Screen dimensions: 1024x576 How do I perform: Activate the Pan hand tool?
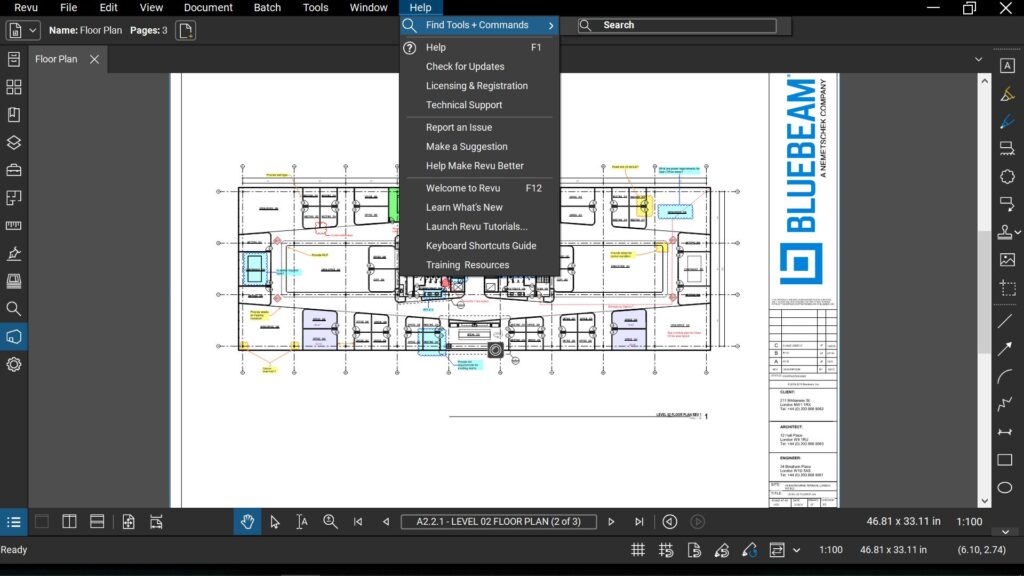click(247, 521)
